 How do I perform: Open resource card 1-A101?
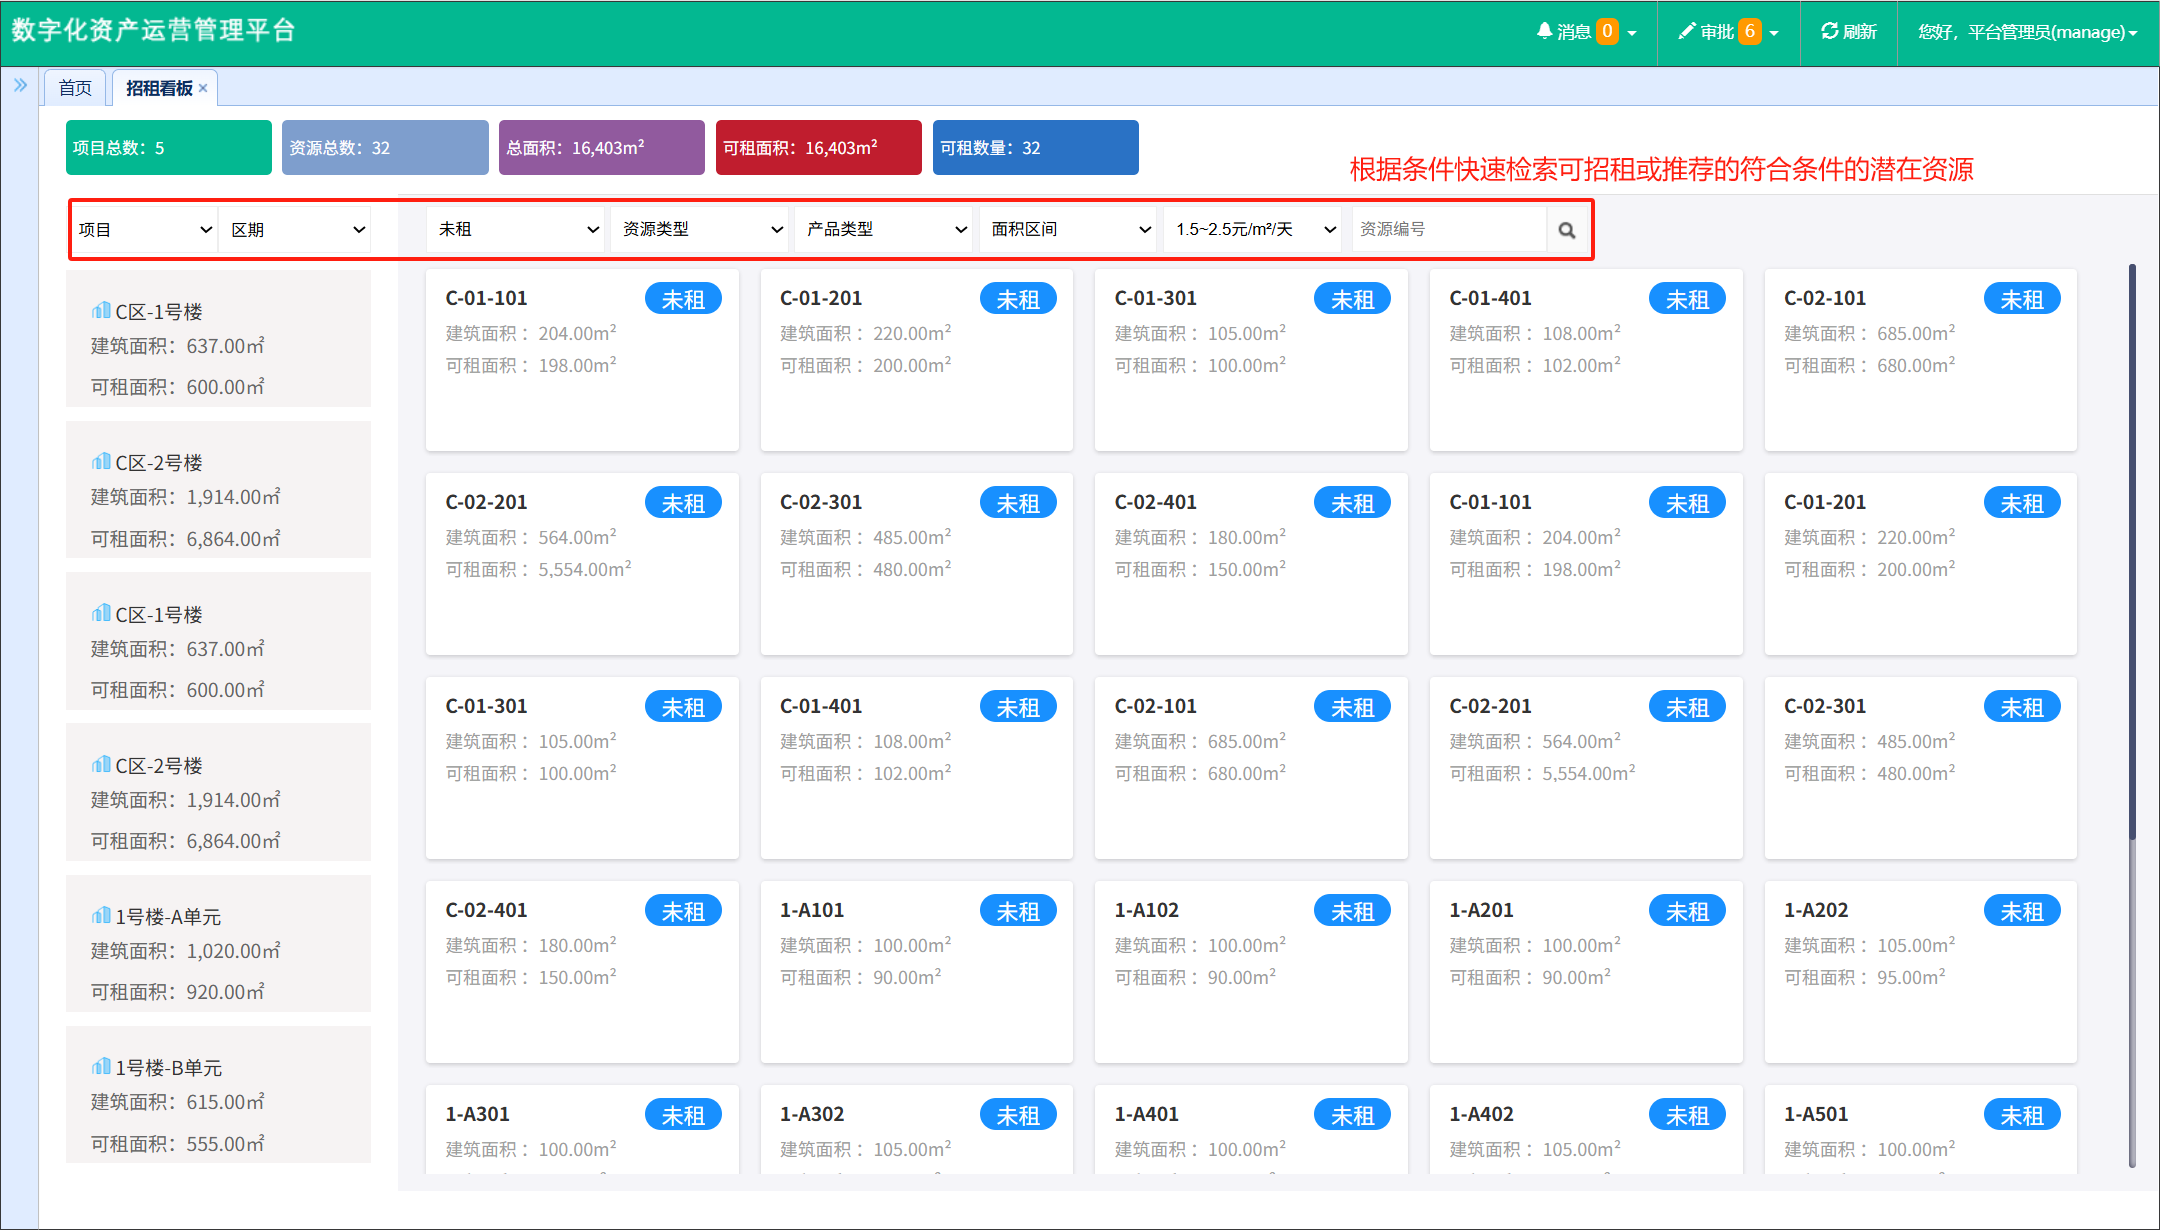pyautogui.click(x=916, y=971)
